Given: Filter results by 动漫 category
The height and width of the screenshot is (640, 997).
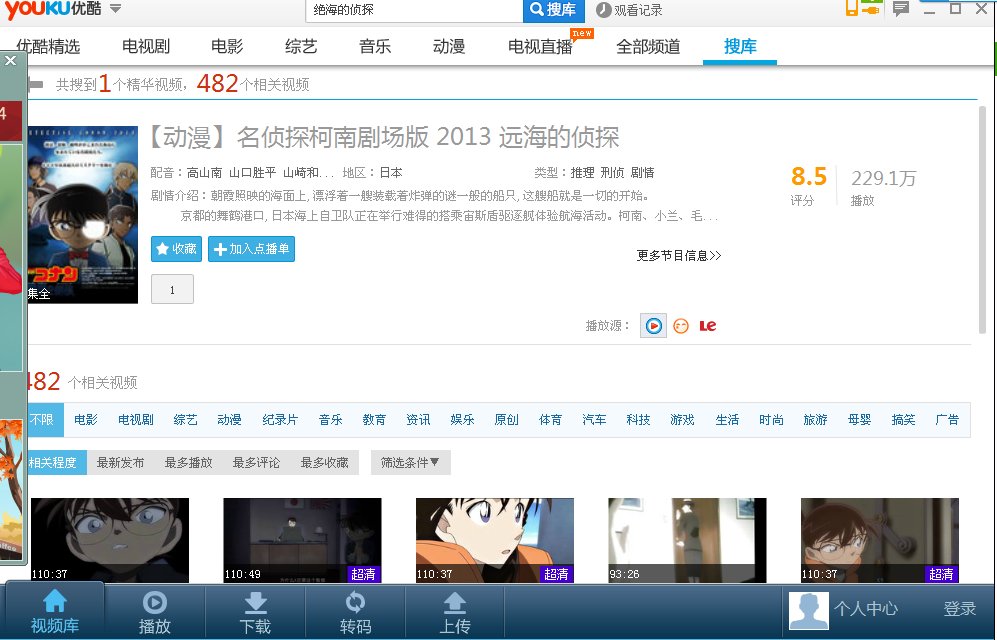Looking at the screenshot, I should [x=230, y=419].
